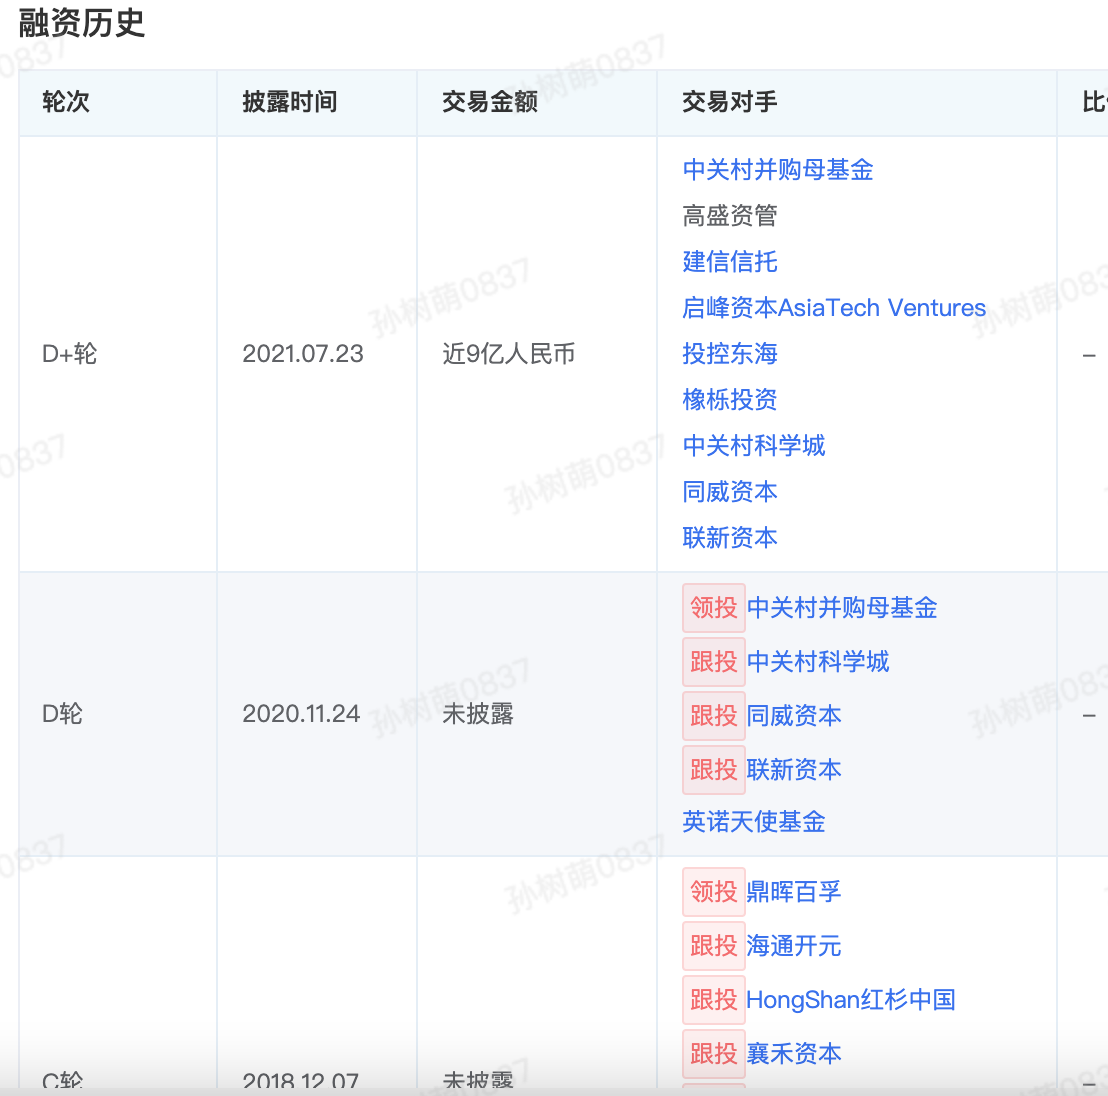Viewport: 1108px width, 1096px height.
Task: Open 领投 中关村并购母基金 link in D轮 row
Action: [842, 608]
